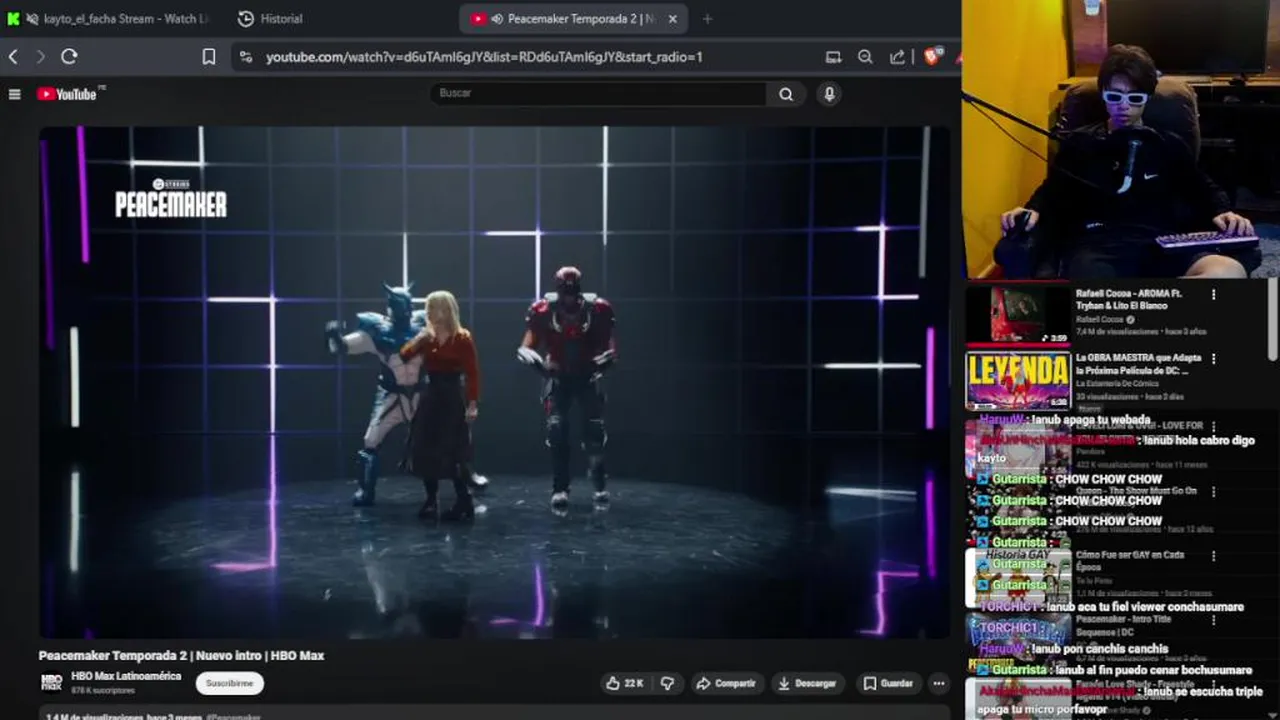Click the YouTube search magnifier button
The image size is (1280, 720).
[x=786, y=94]
